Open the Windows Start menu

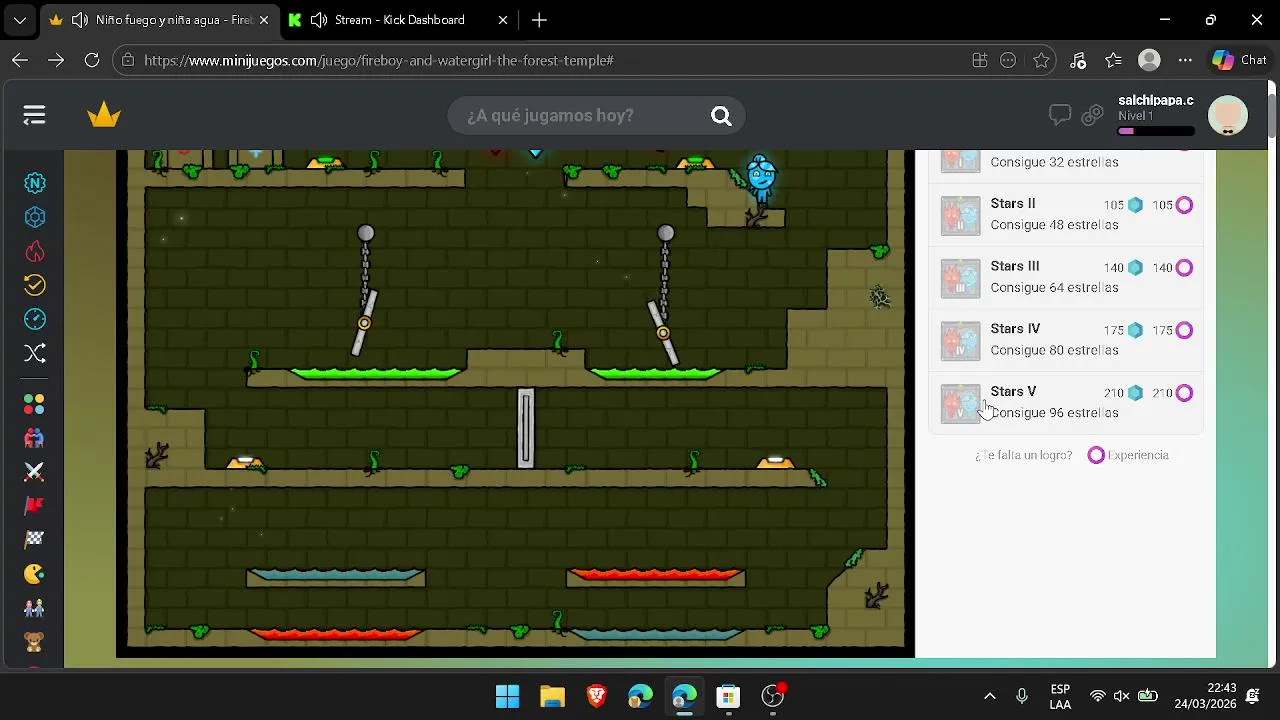pyautogui.click(x=508, y=696)
